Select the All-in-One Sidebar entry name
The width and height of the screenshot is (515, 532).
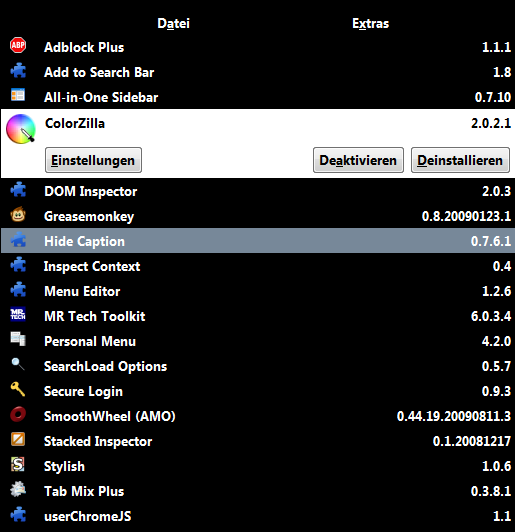101,97
